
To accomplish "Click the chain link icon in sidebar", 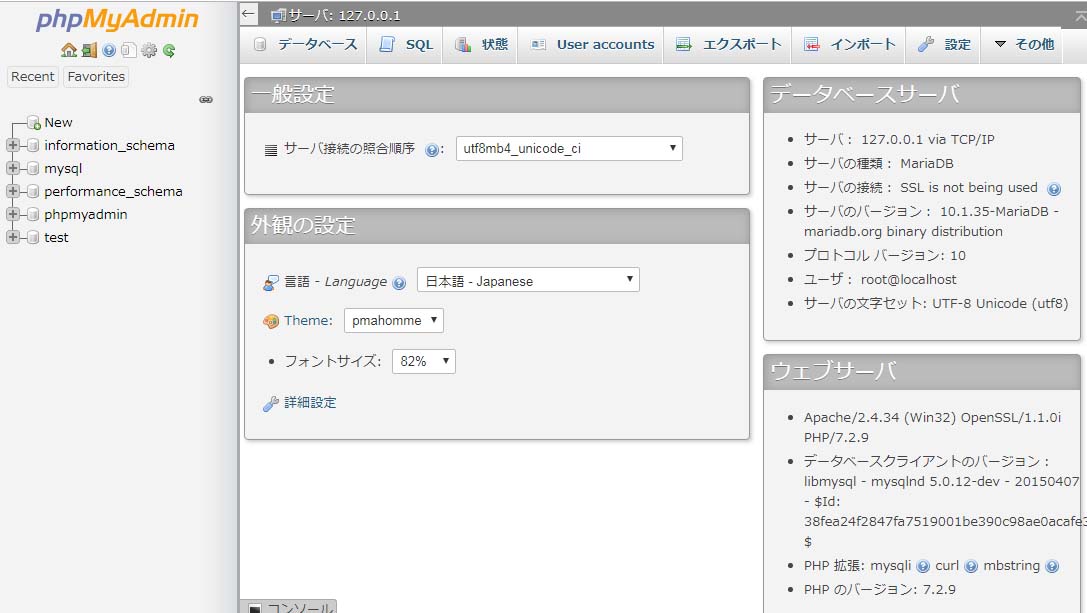I will pos(206,99).
